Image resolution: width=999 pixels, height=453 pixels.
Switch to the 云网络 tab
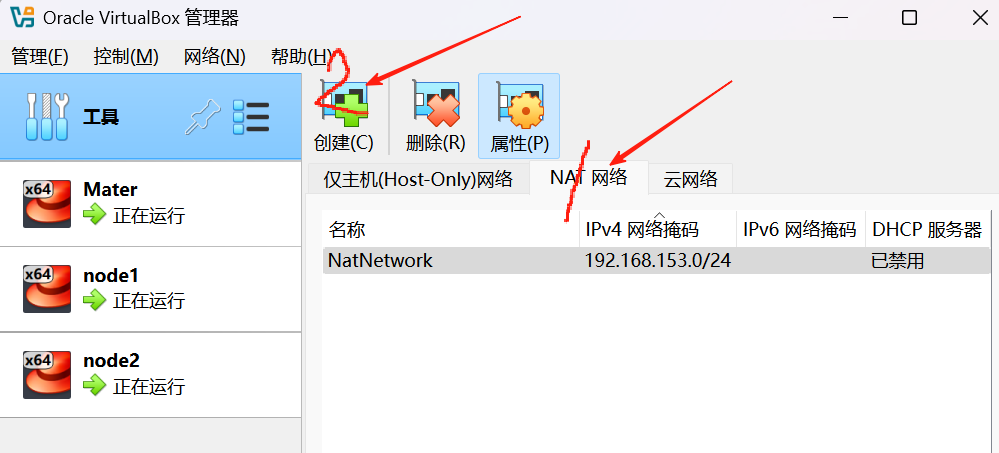pyautogui.click(x=691, y=178)
